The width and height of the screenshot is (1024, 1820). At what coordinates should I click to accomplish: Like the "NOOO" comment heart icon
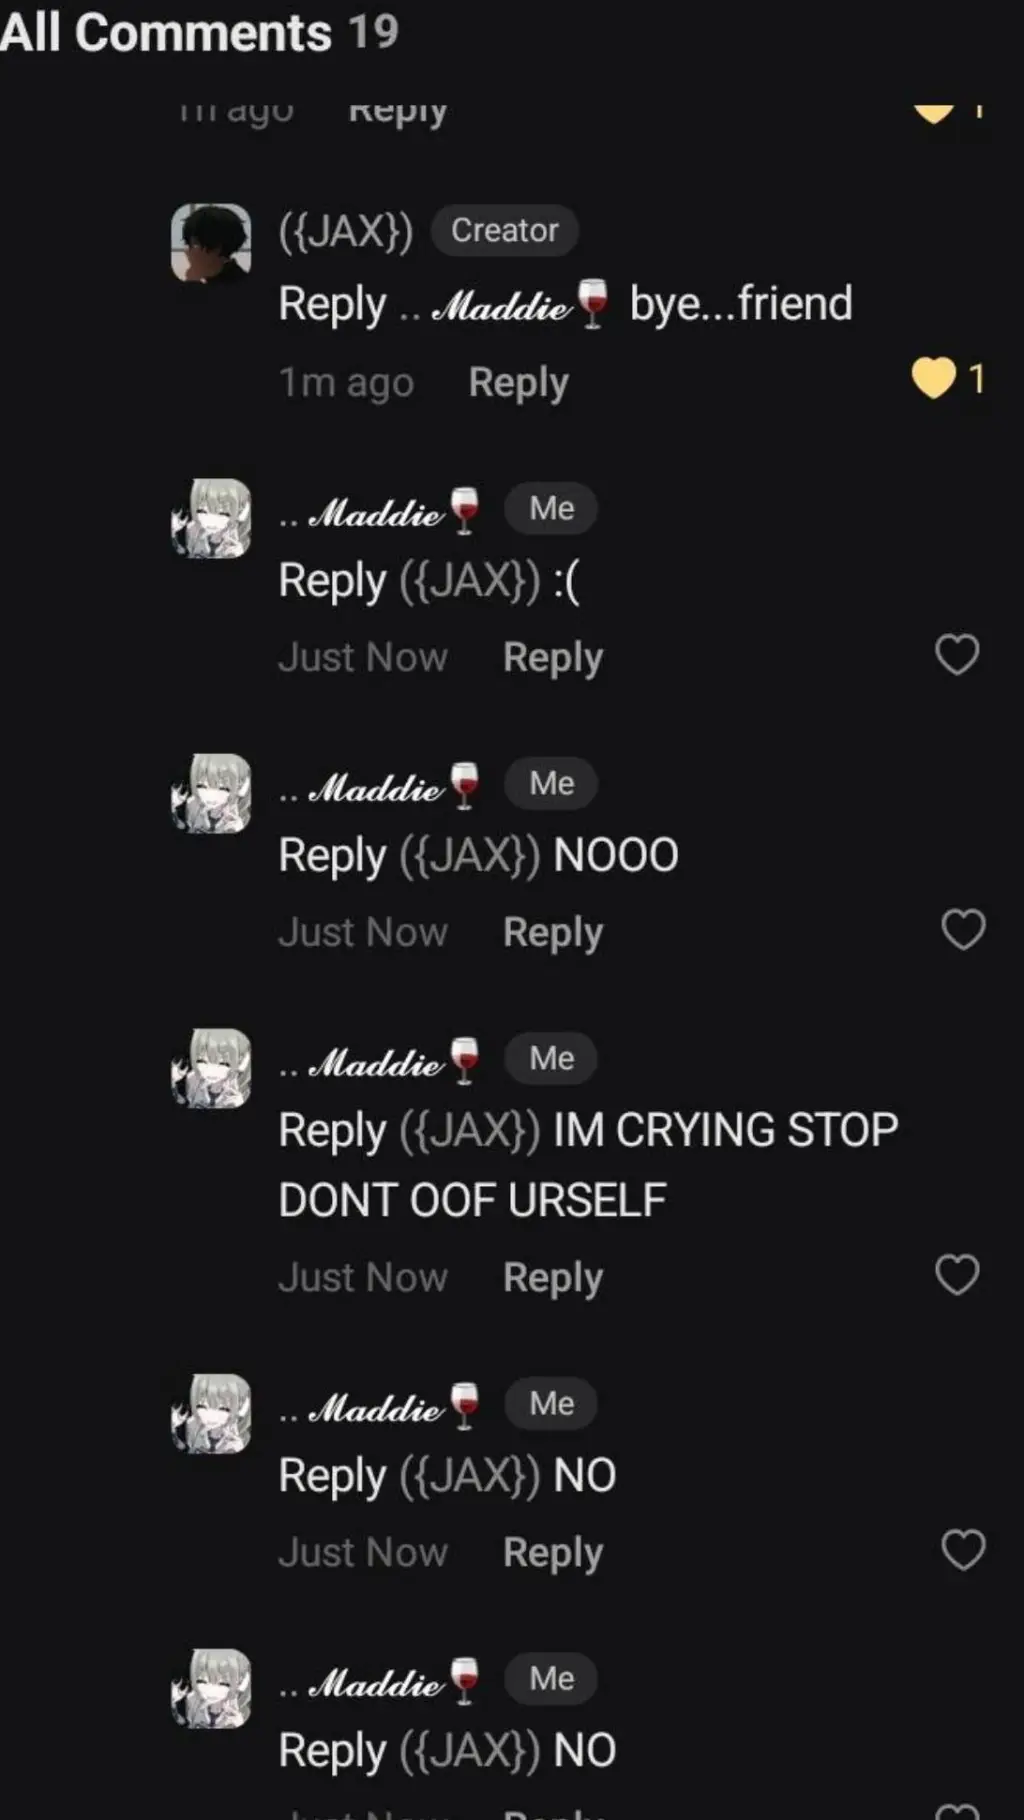tap(963, 930)
